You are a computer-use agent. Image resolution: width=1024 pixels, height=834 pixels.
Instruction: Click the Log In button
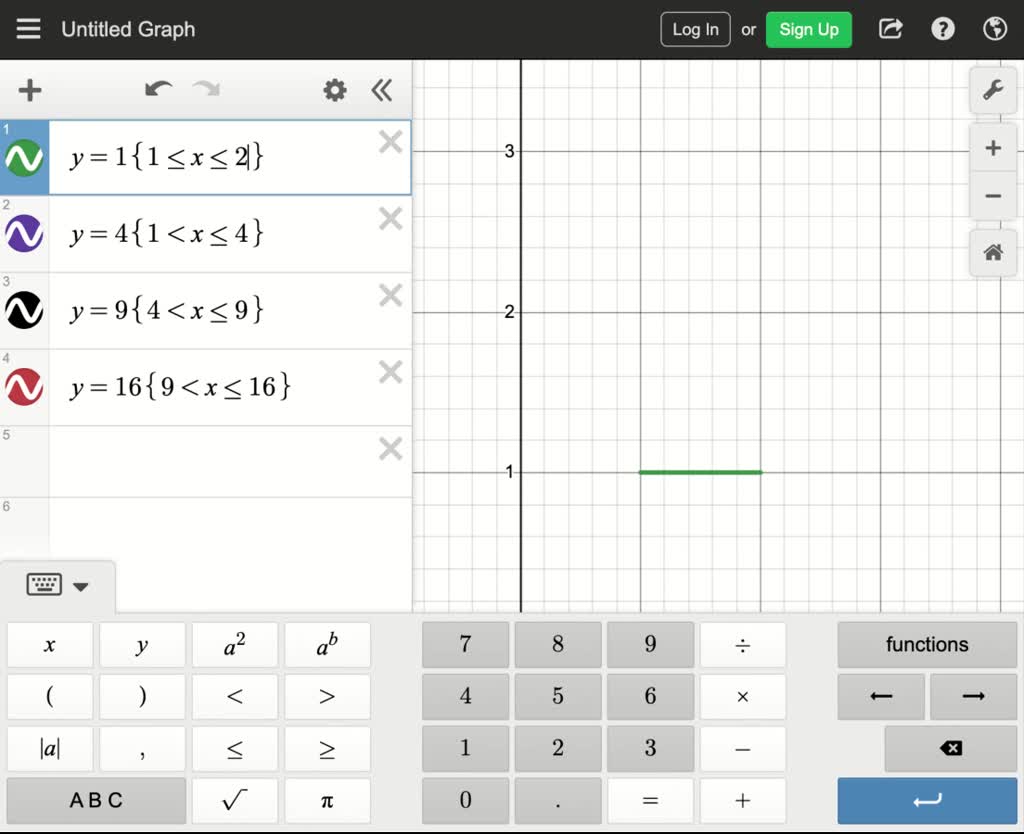(694, 29)
